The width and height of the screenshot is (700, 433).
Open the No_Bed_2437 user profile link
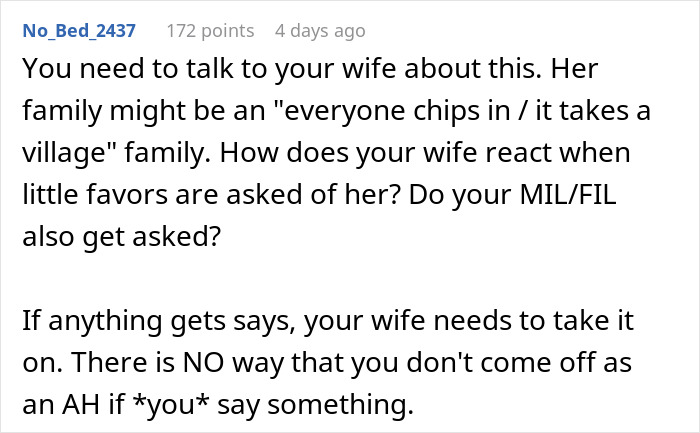click(x=79, y=31)
